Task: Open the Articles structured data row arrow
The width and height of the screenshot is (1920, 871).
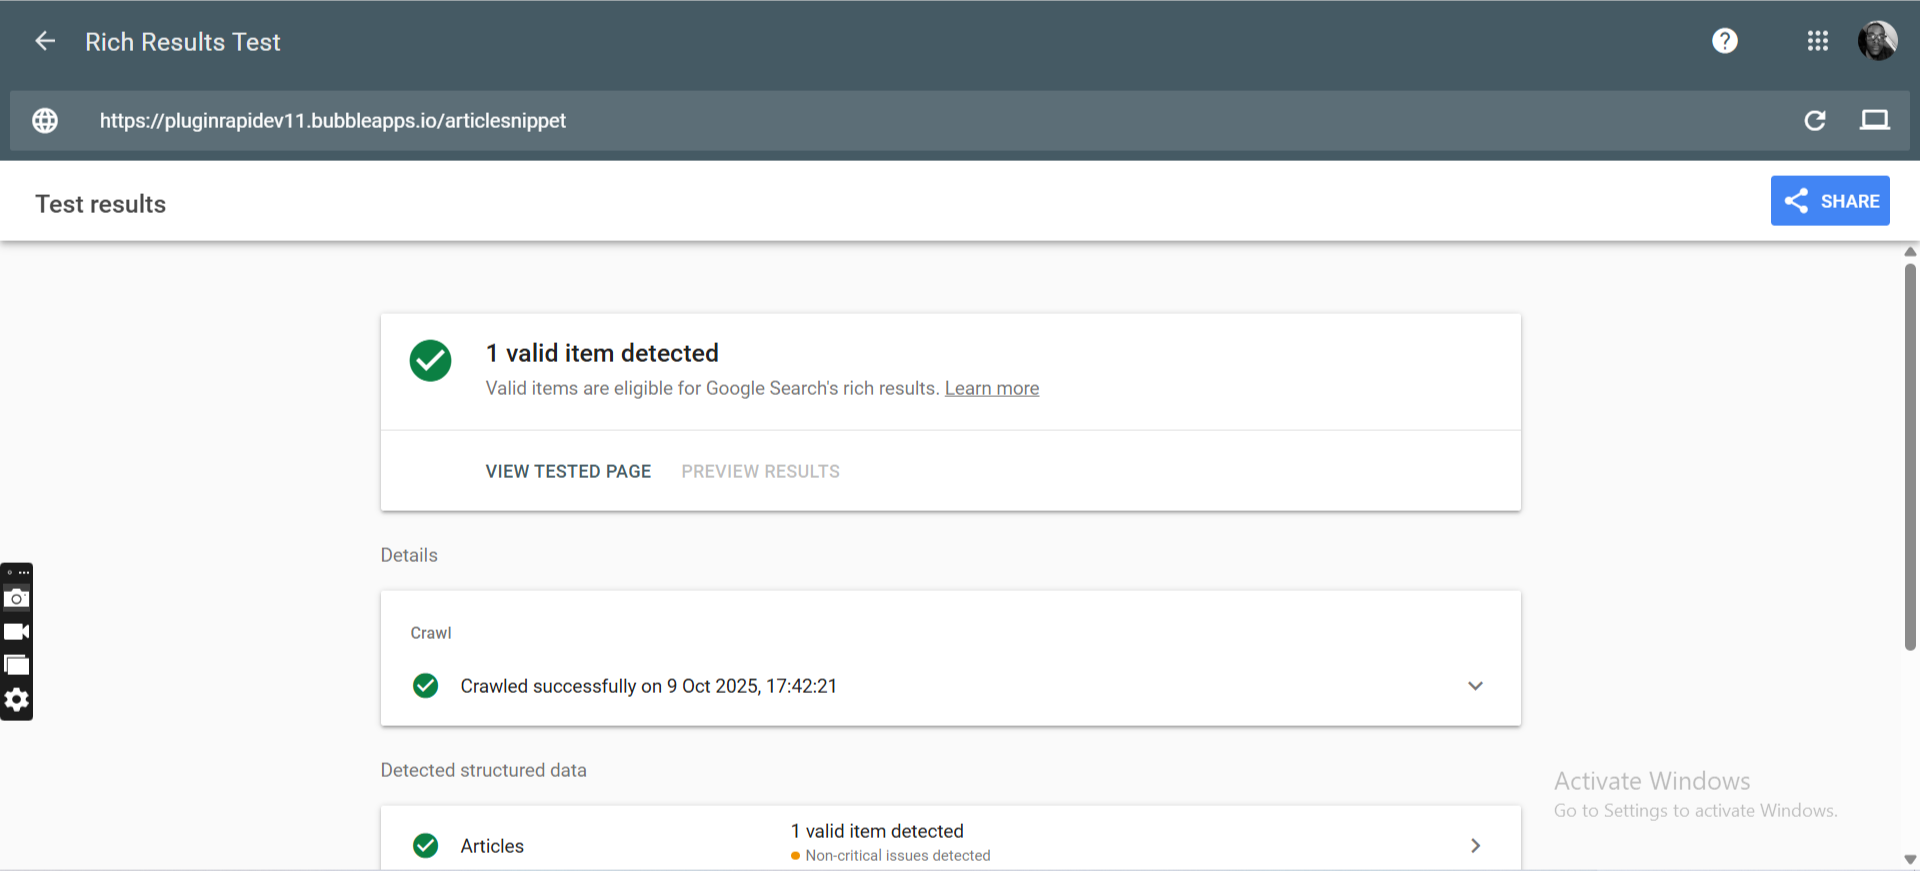Action: click(x=1475, y=846)
